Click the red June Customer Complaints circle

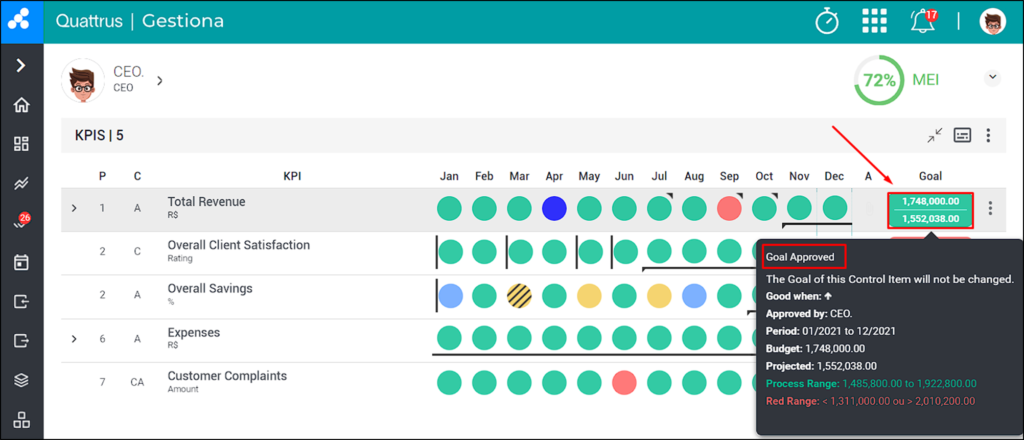pos(625,383)
